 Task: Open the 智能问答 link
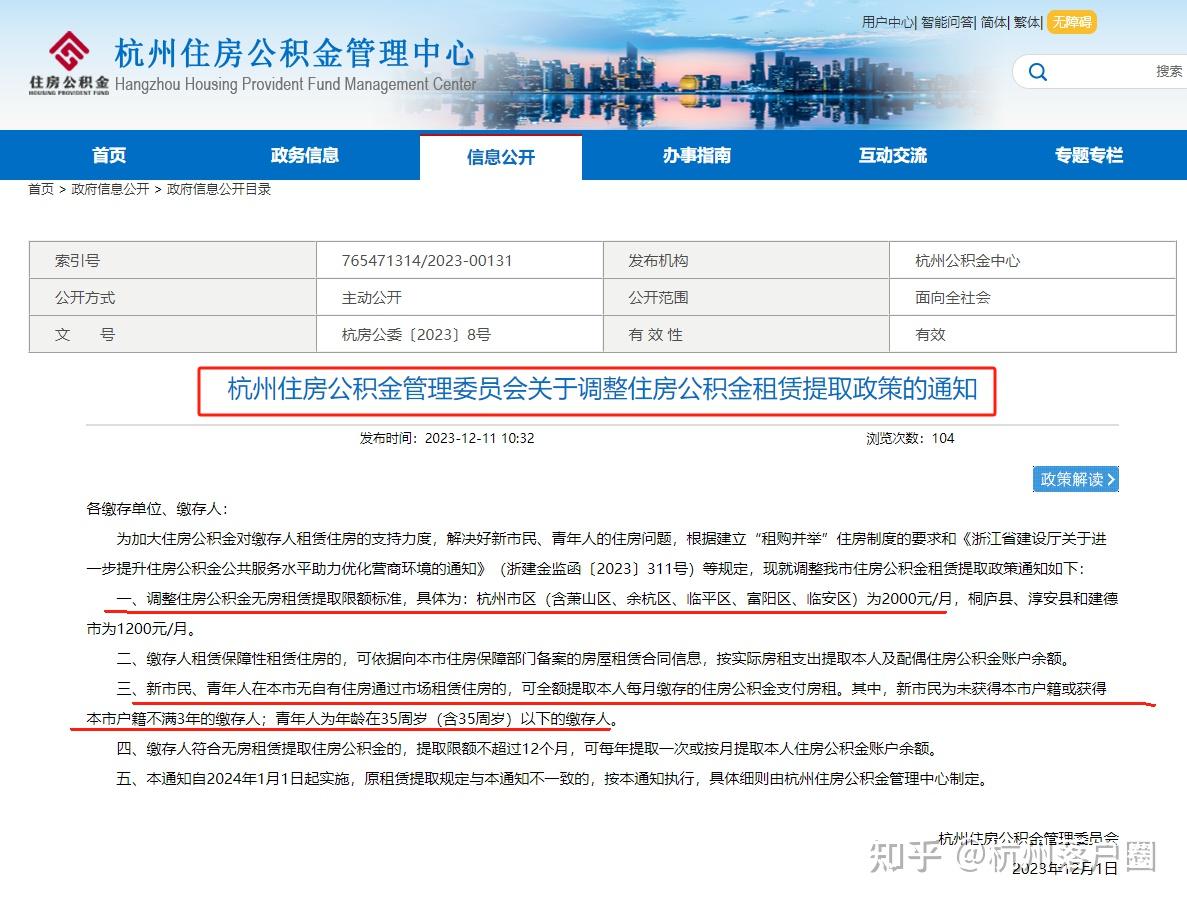point(947,22)
